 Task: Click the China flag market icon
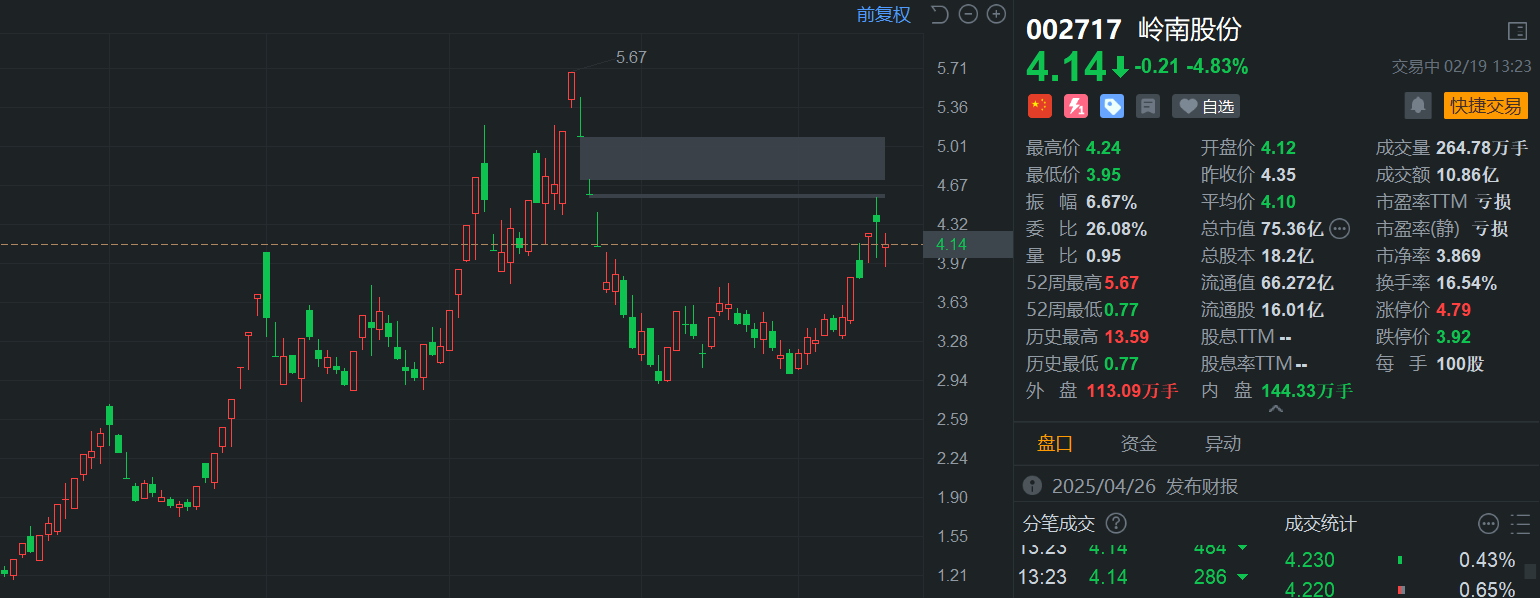coord(1040,106)
